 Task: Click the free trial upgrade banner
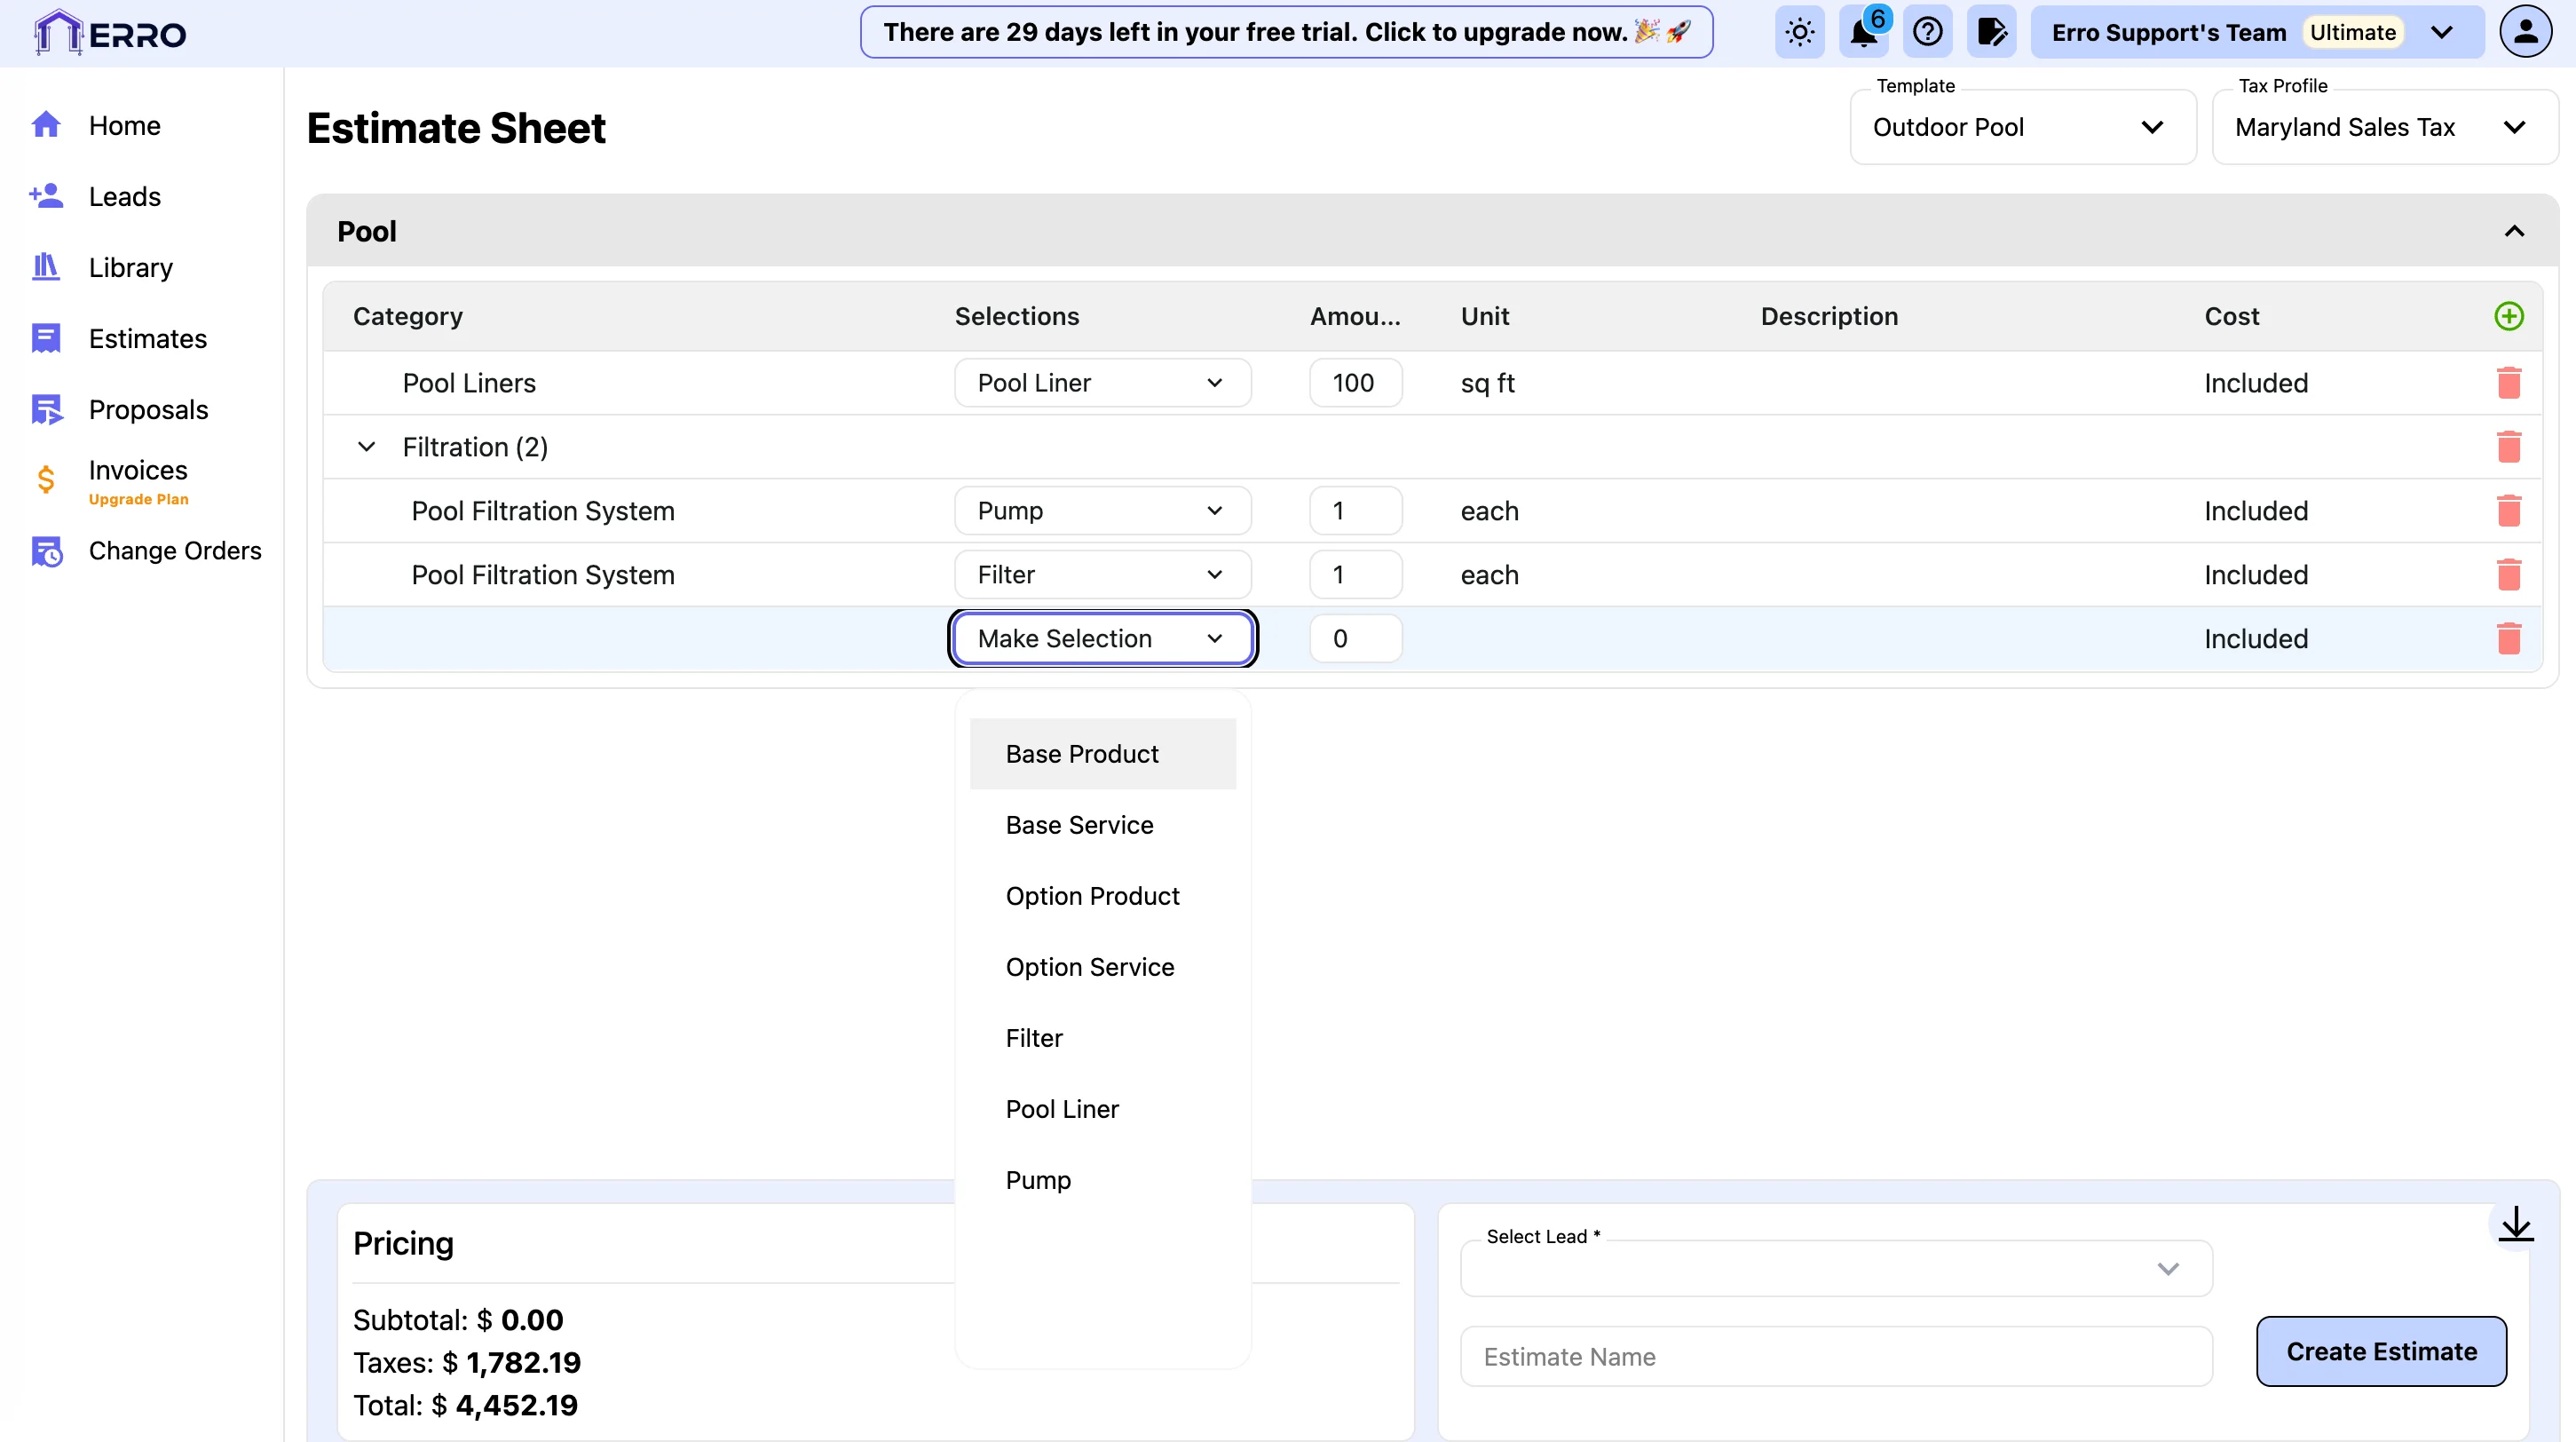pos(1286,33)
